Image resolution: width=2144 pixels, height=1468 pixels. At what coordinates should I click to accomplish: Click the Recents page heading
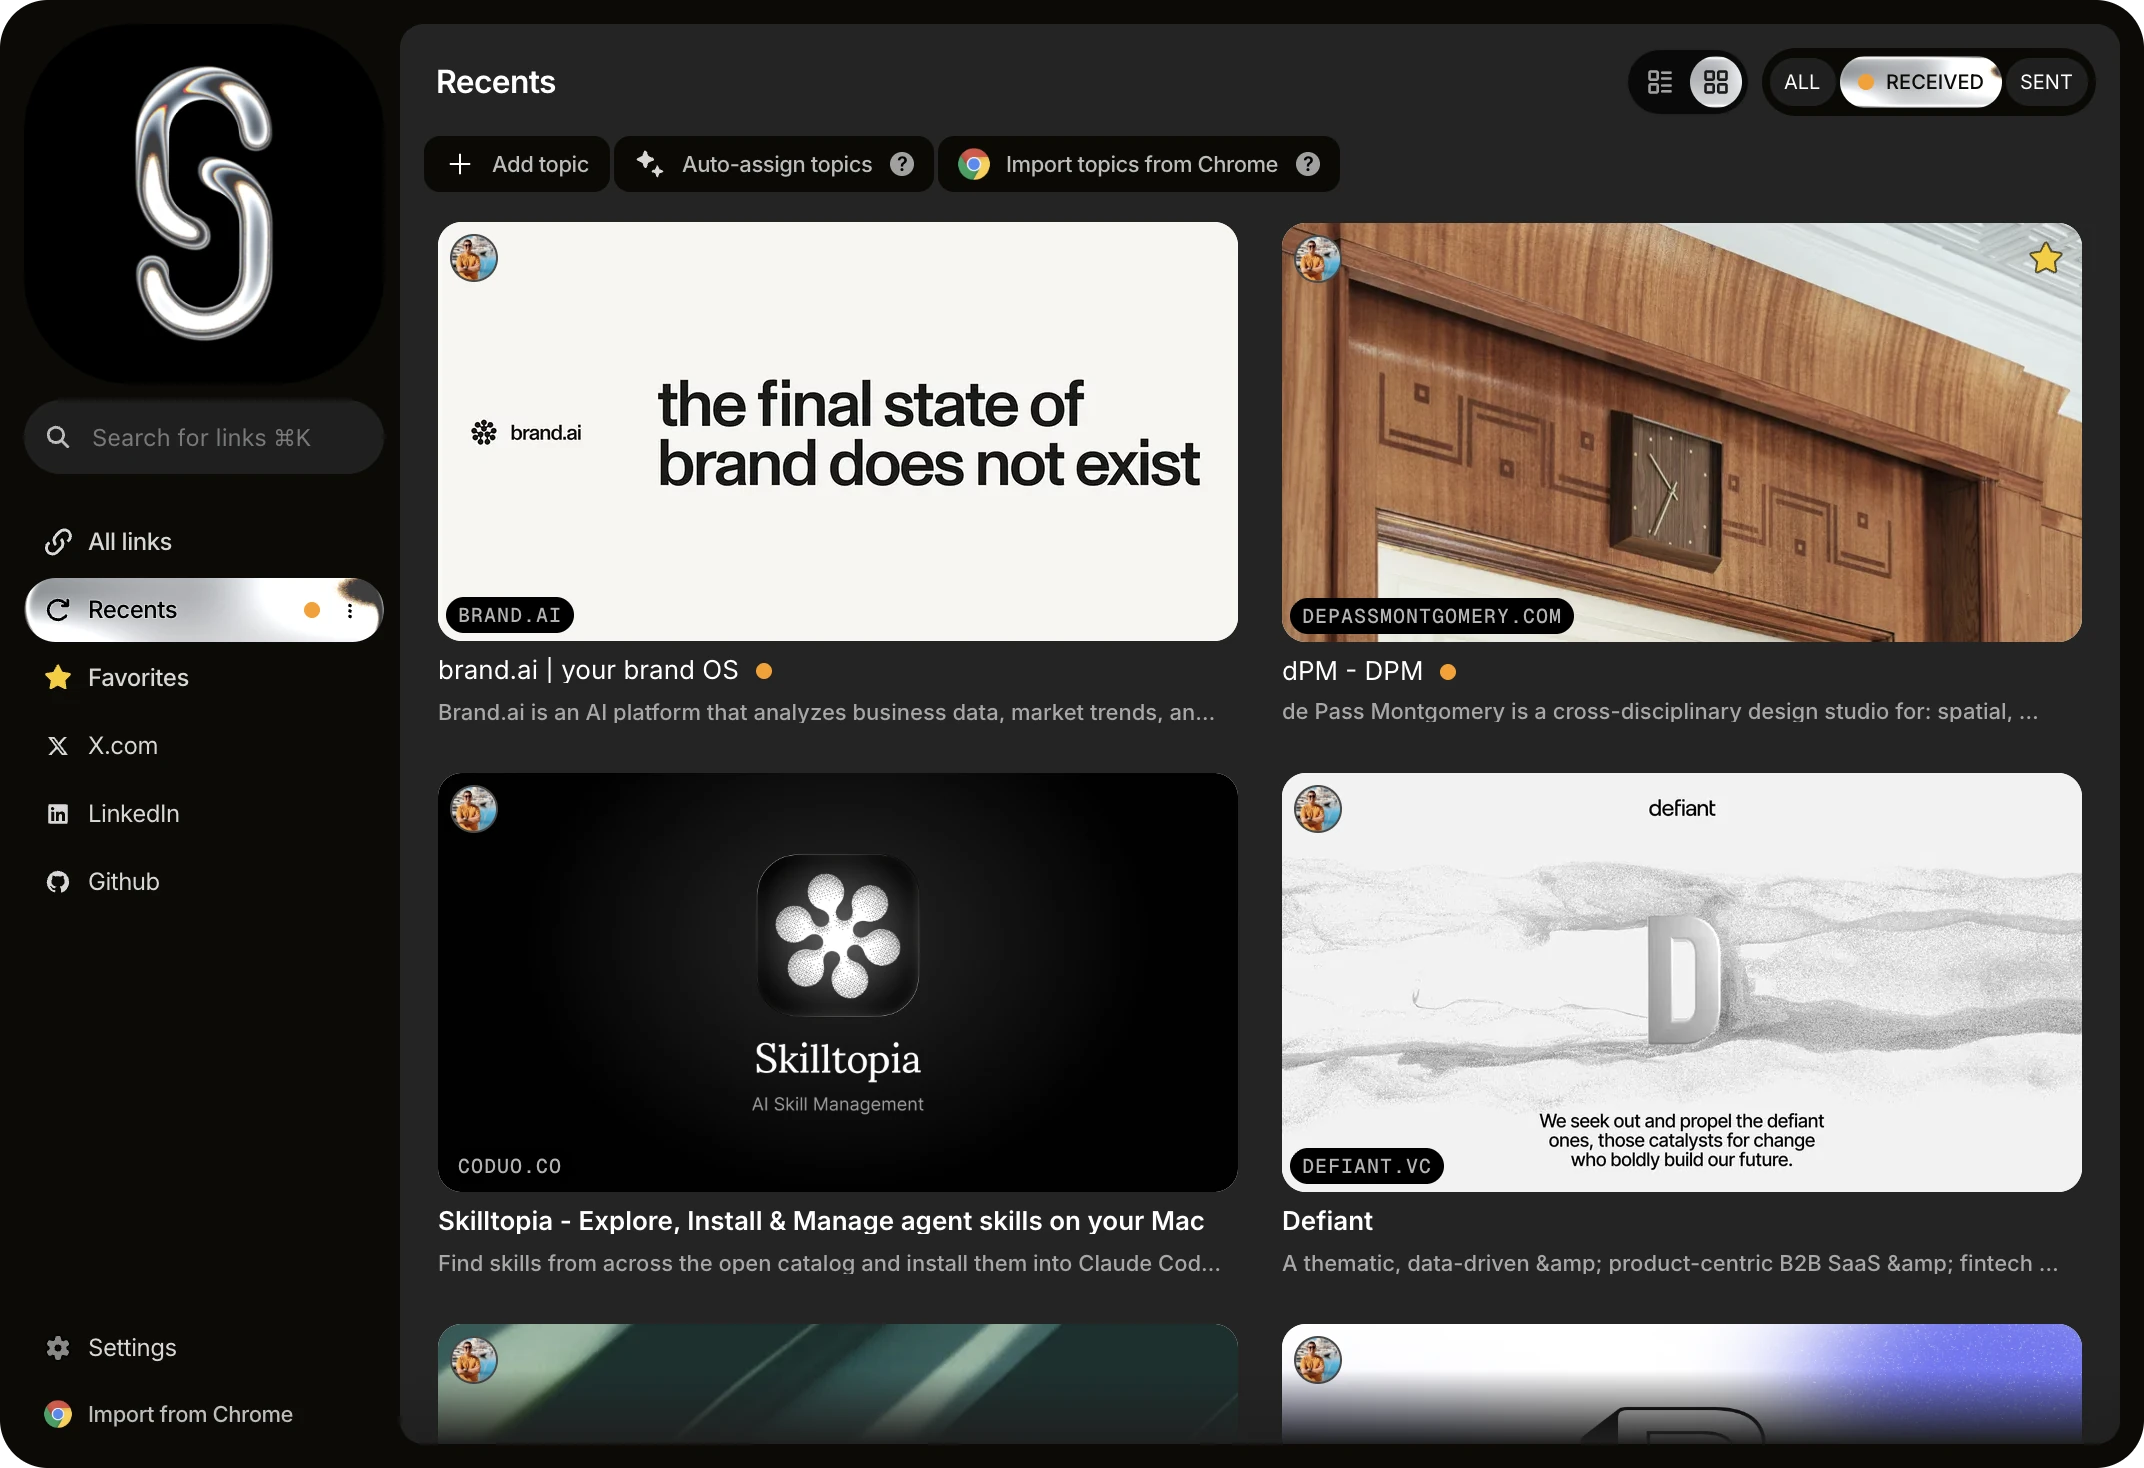[x=496, y=82]
